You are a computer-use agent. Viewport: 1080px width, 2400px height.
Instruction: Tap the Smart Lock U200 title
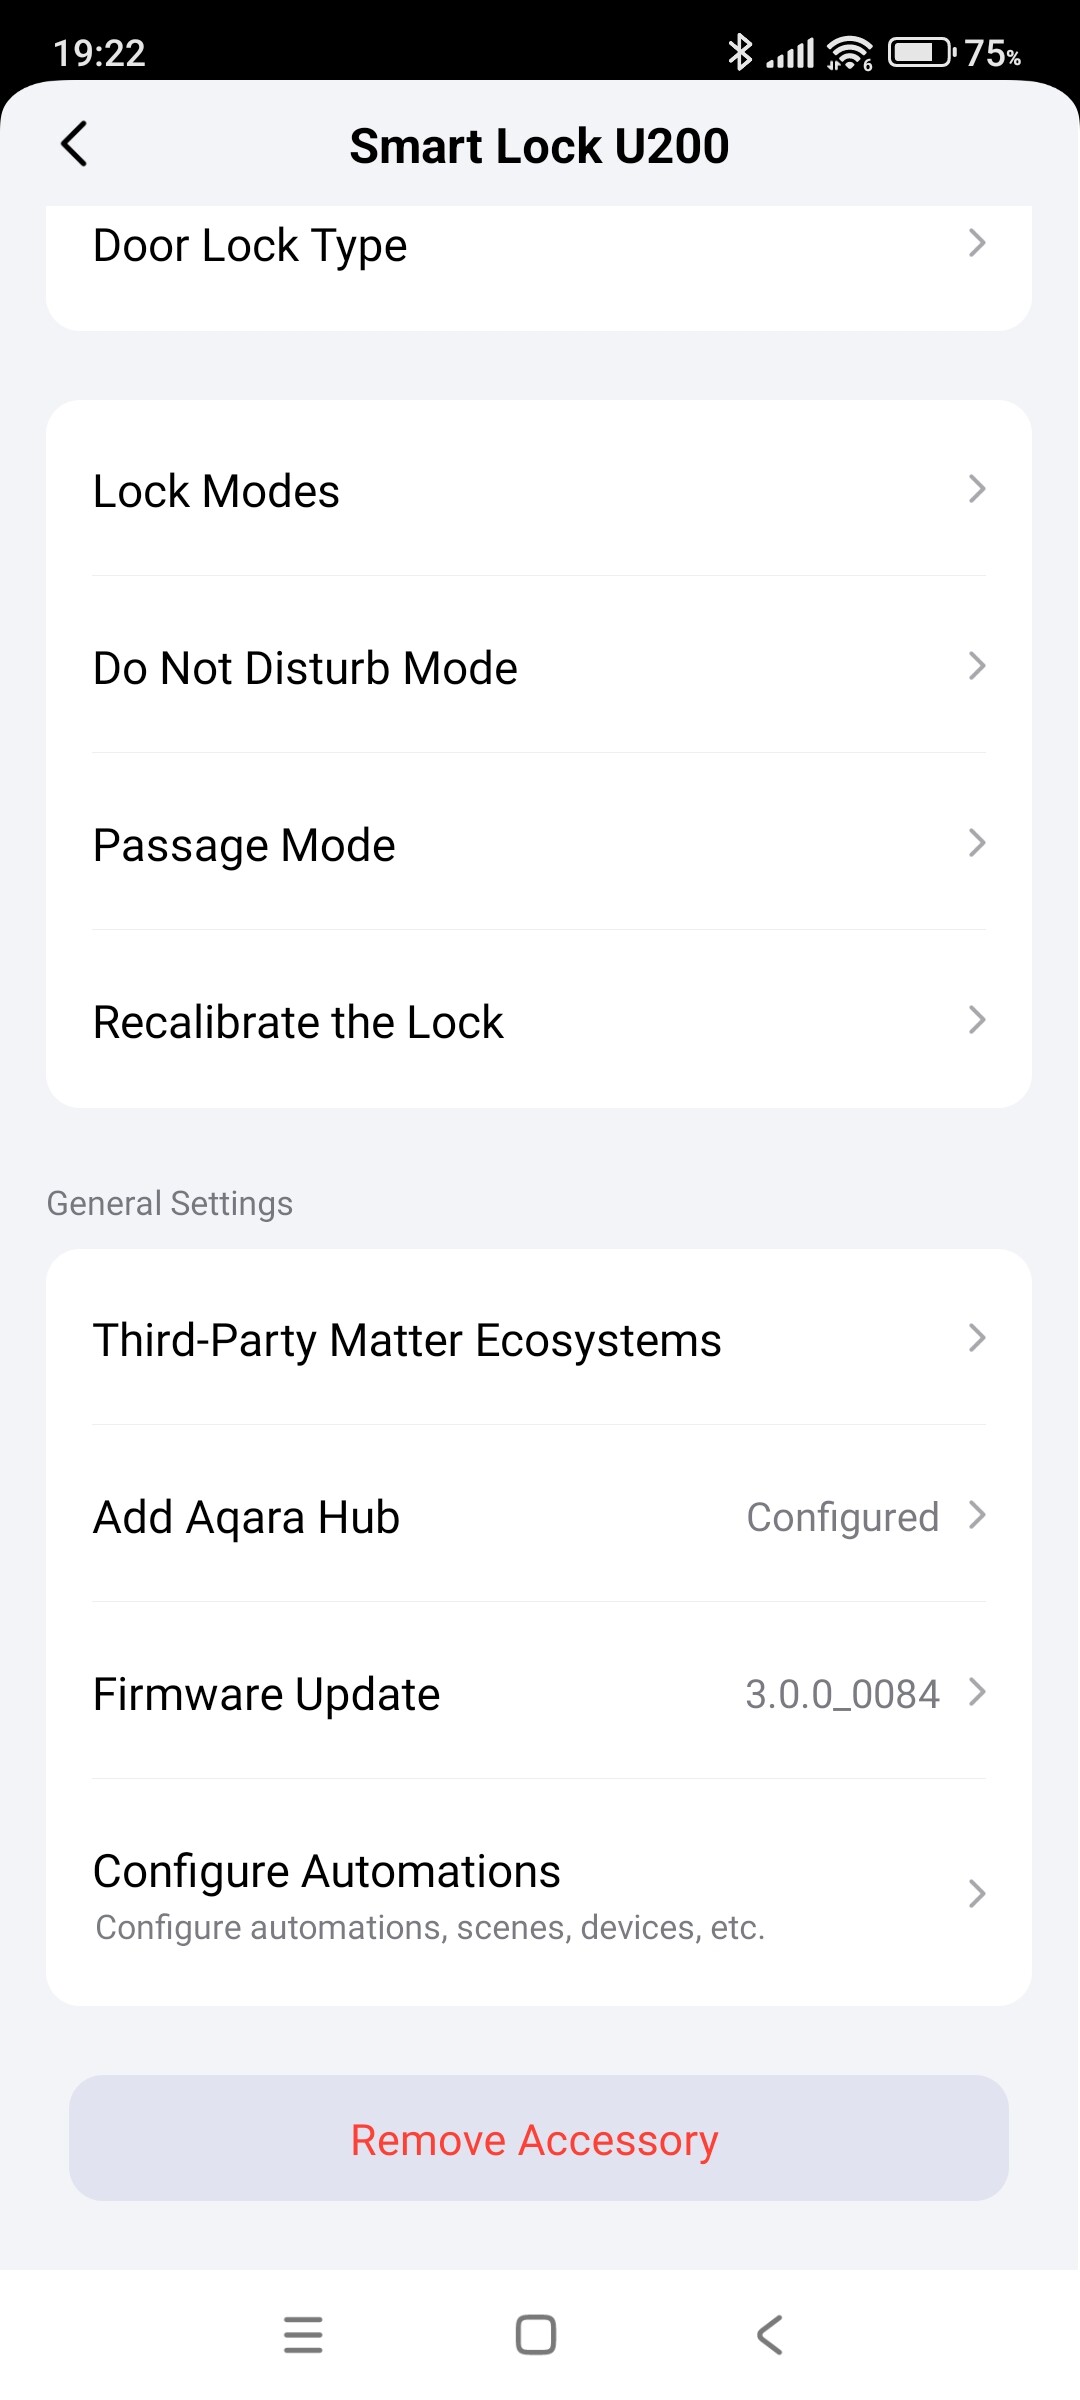tap(539, 146)
